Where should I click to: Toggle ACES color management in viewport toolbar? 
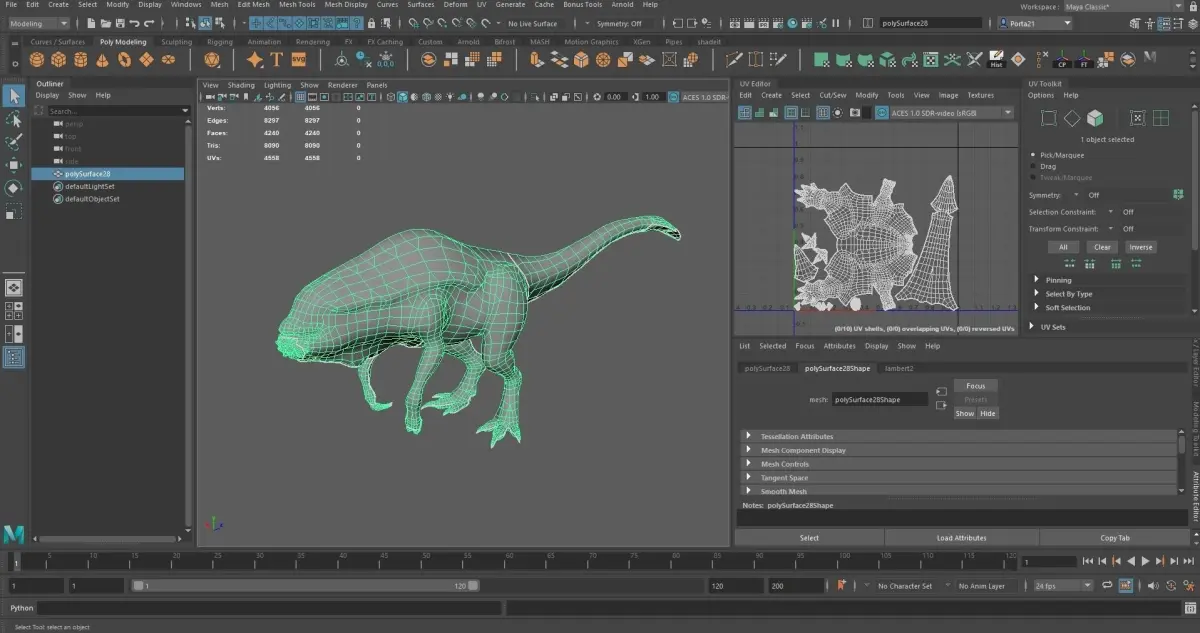tap(674, 97)
